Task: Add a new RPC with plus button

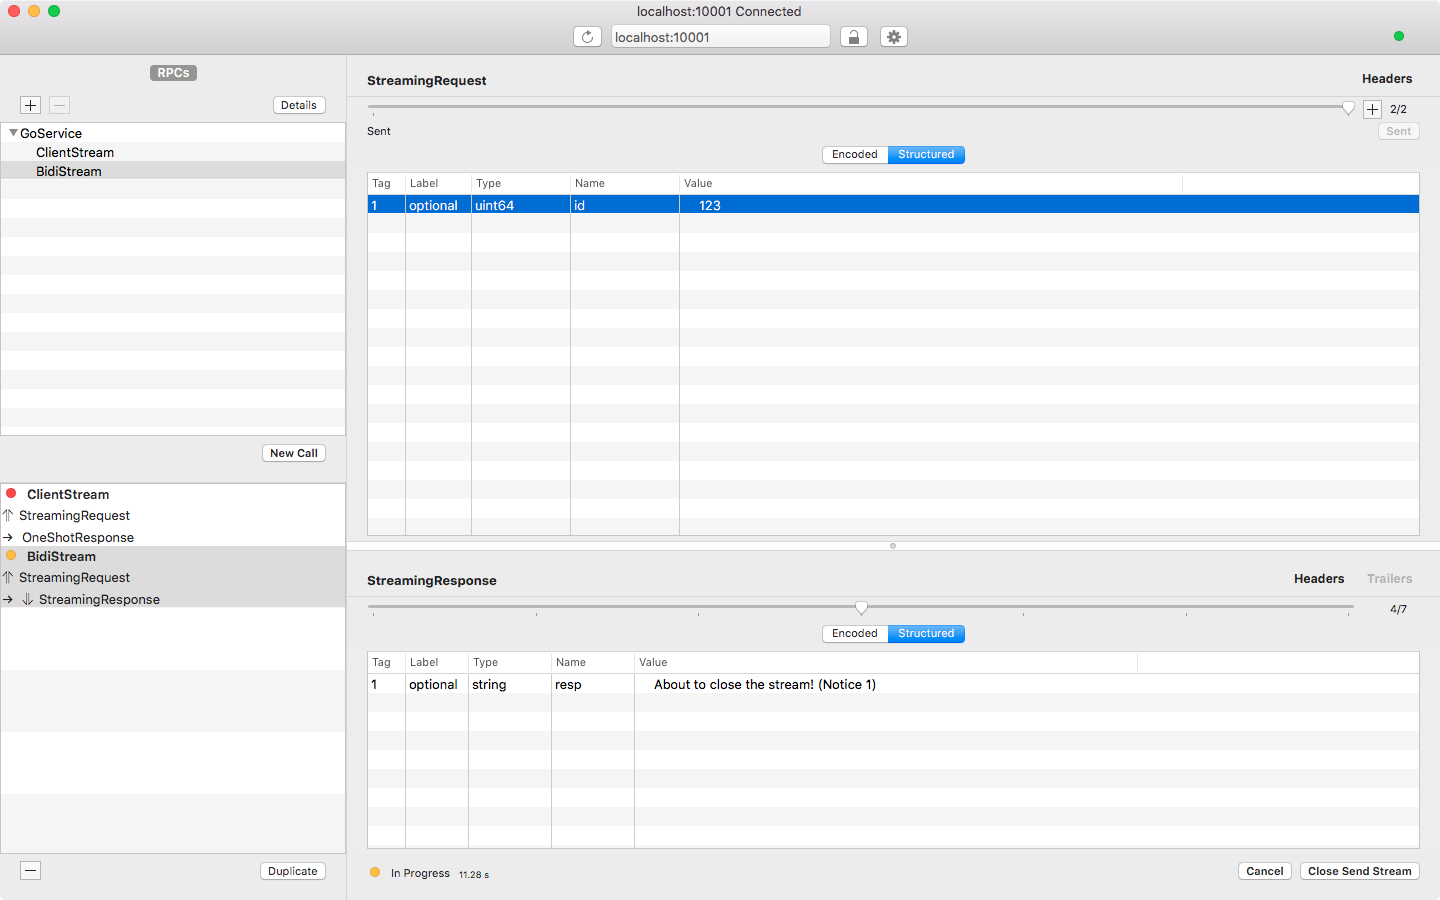Action: 31,105
